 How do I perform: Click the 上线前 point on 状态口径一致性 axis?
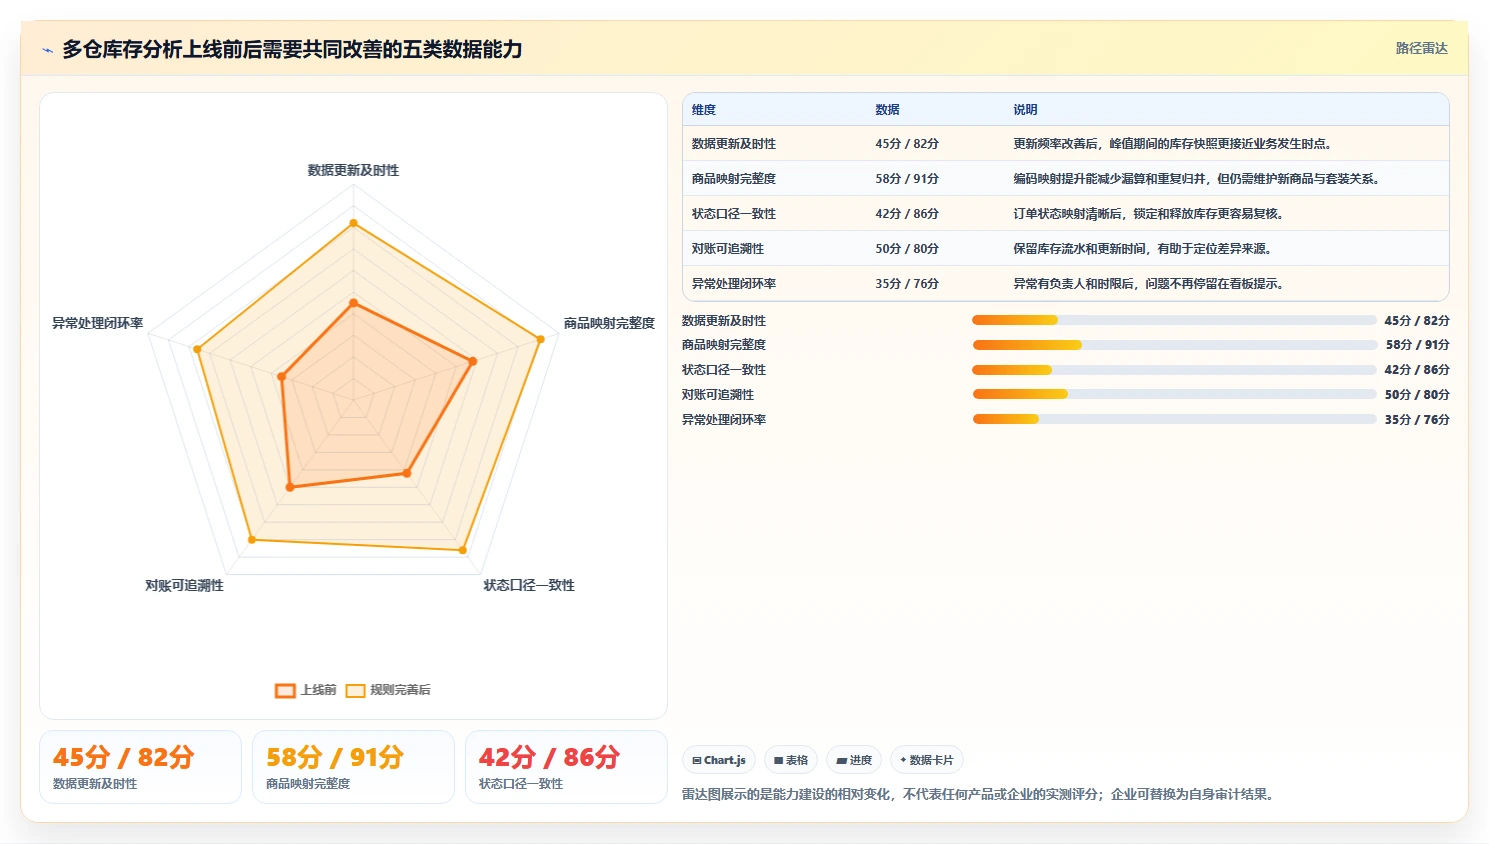pos(407,473)
